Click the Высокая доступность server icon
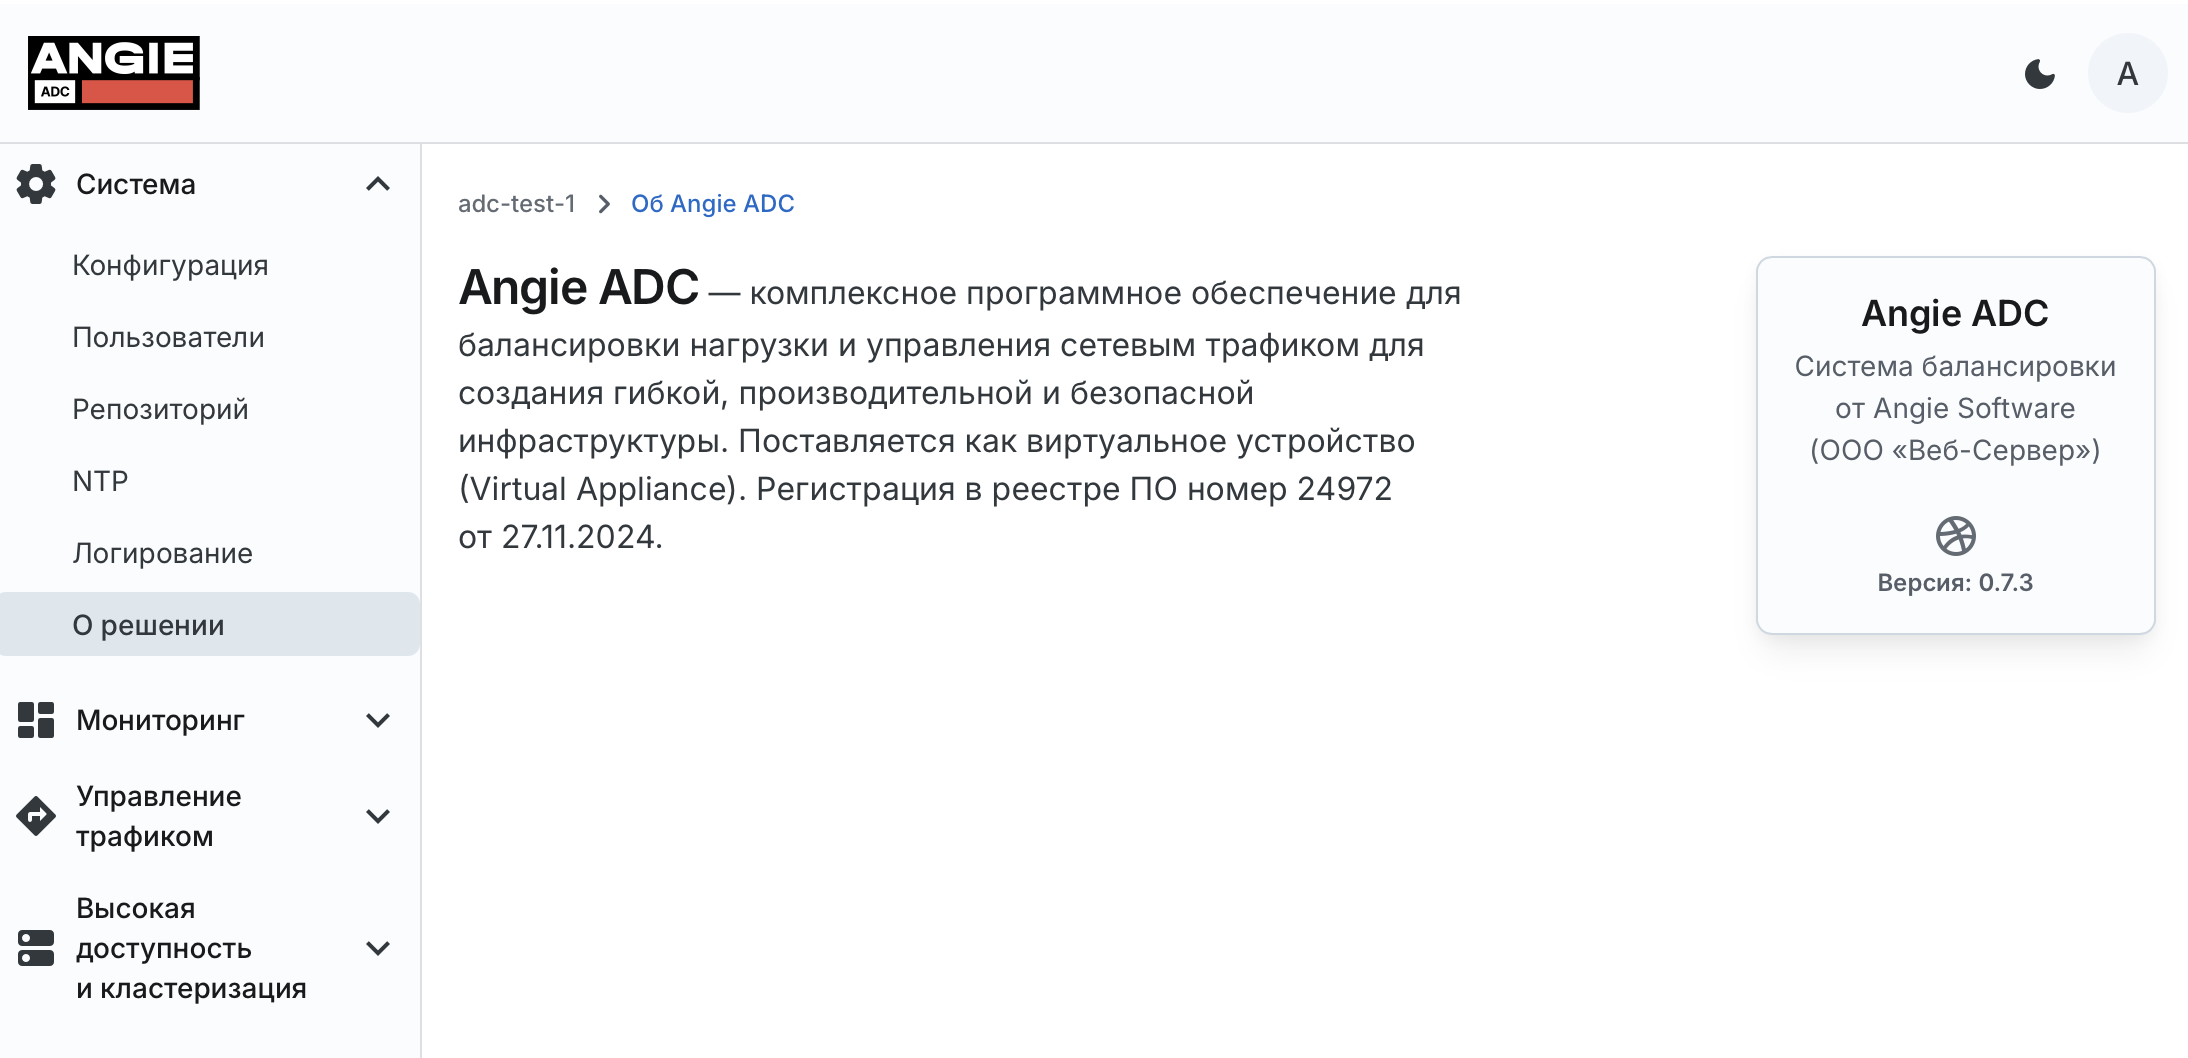Screen dimensions: 2188x1058 [x=36, y=948]
